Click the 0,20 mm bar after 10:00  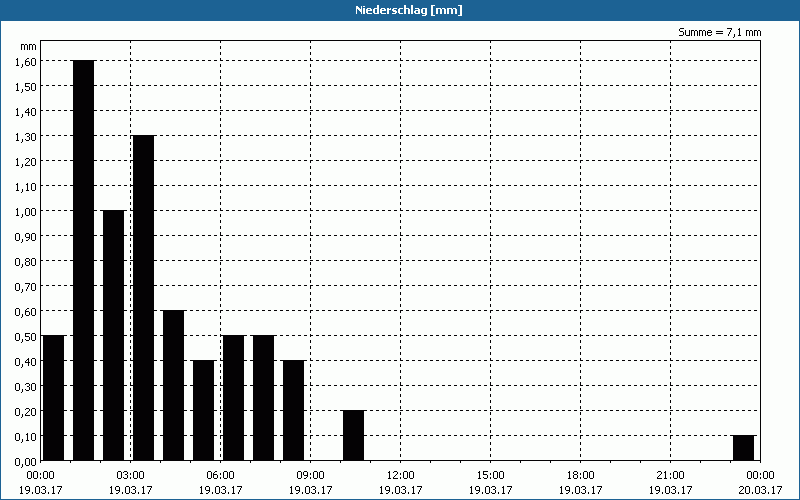354,435
